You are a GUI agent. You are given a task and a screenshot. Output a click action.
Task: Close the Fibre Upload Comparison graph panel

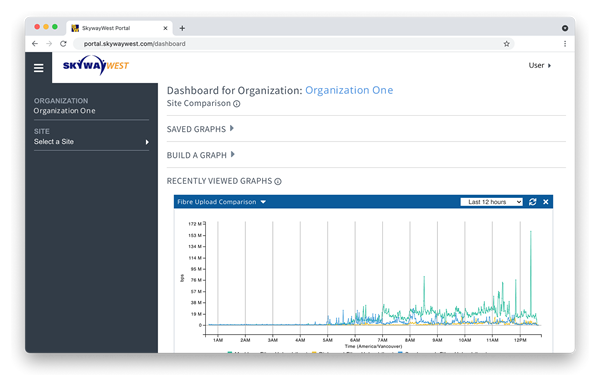click(x=546, y=202)
